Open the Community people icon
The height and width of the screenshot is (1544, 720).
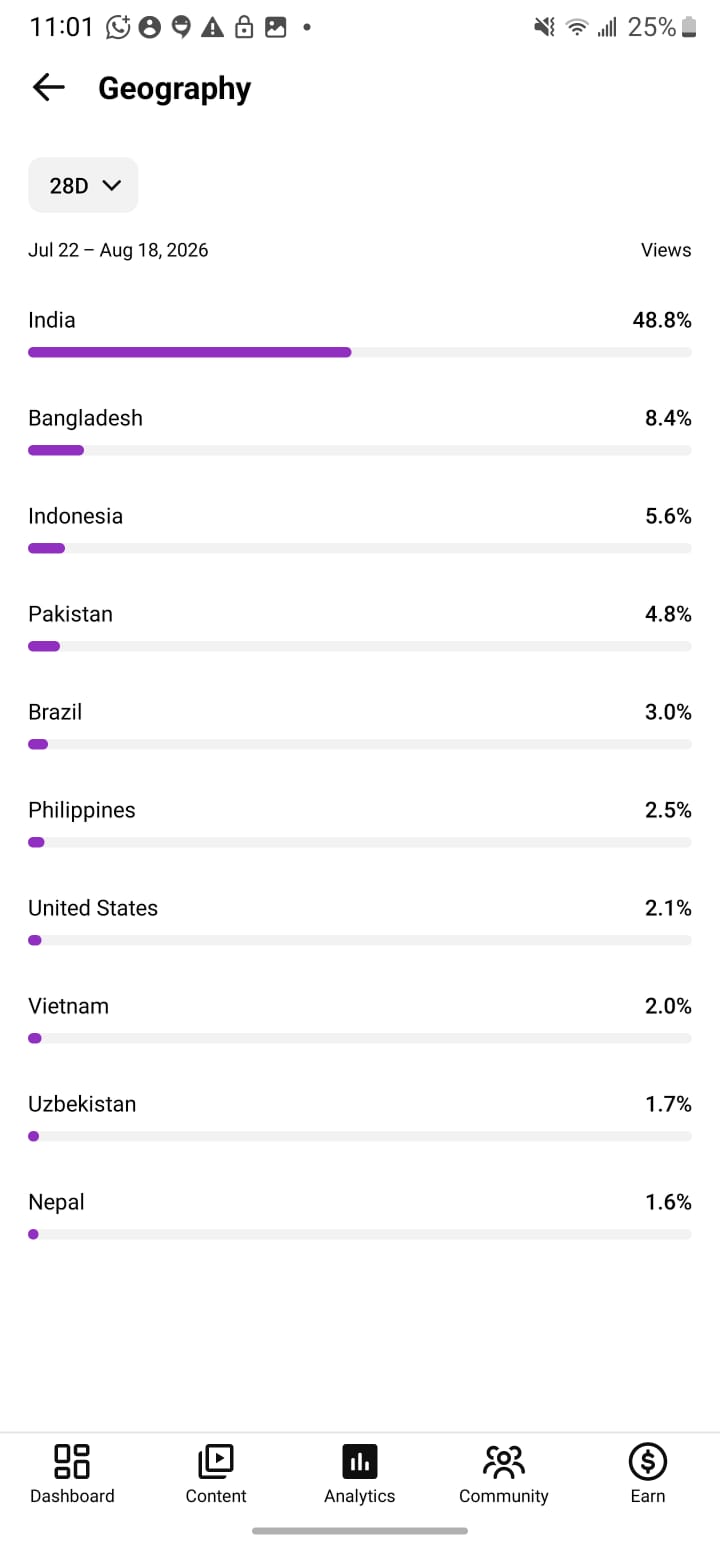[x=503, y=1461]
